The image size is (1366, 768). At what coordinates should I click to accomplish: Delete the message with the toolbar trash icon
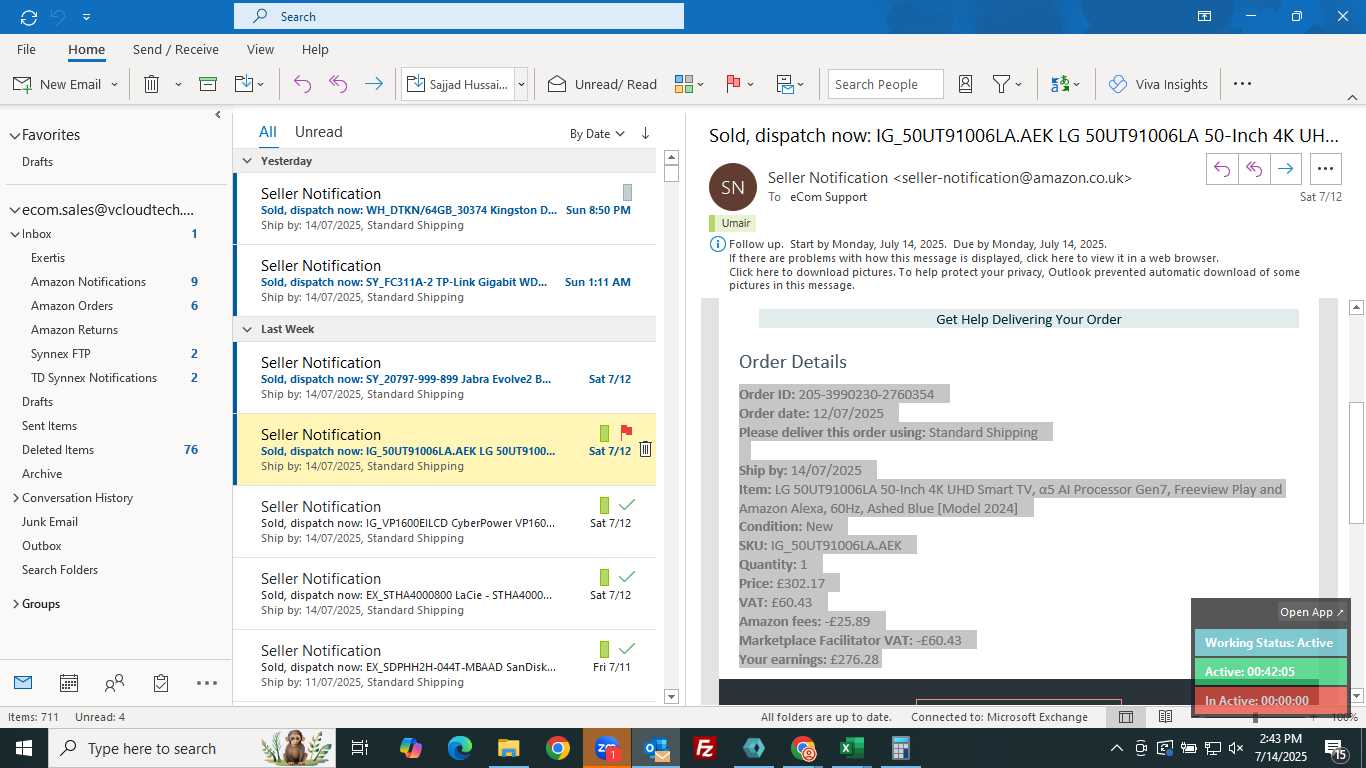(x=151, y=84)
